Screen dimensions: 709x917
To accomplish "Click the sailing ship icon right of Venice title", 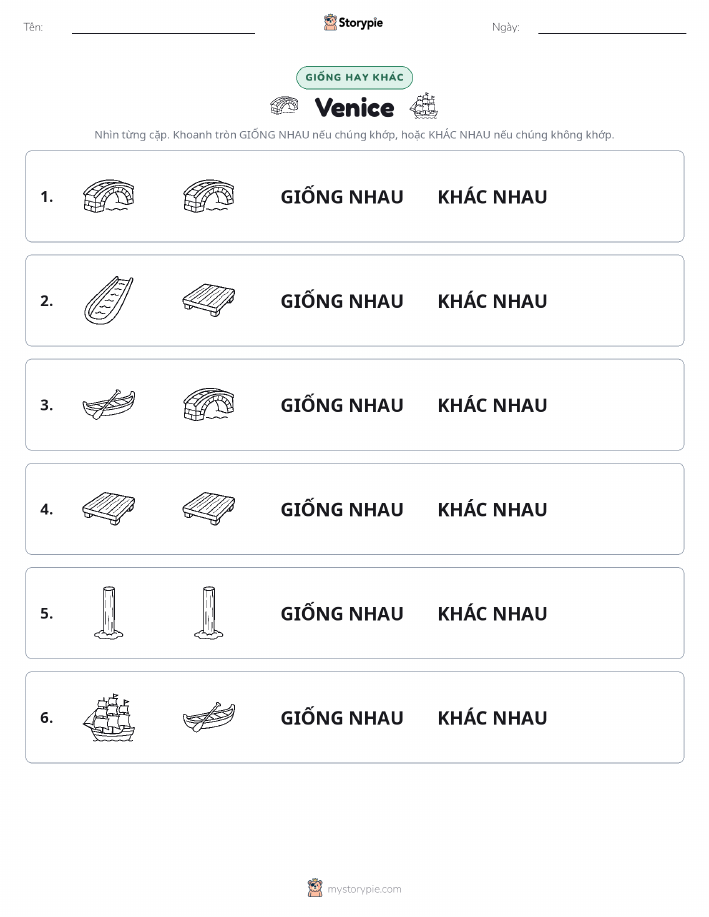I will tap(424, 106).
